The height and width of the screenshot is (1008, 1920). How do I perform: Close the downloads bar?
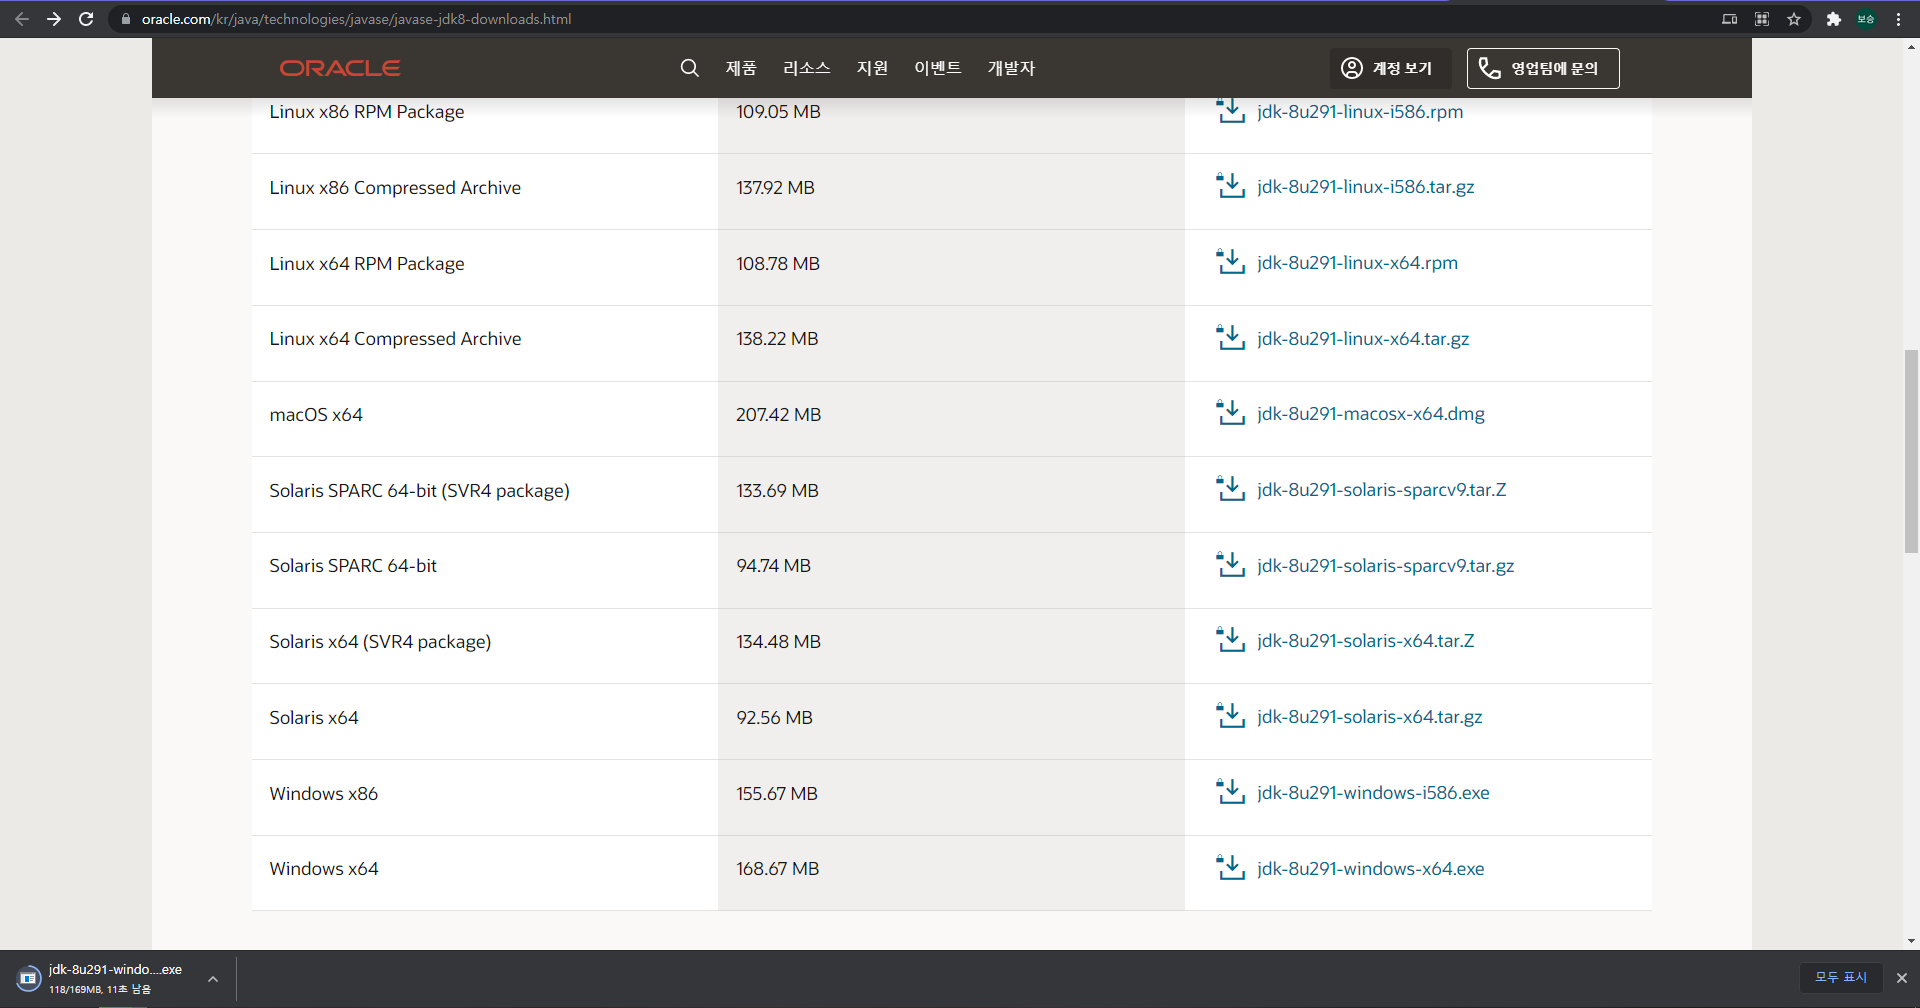coord(1902,977)
